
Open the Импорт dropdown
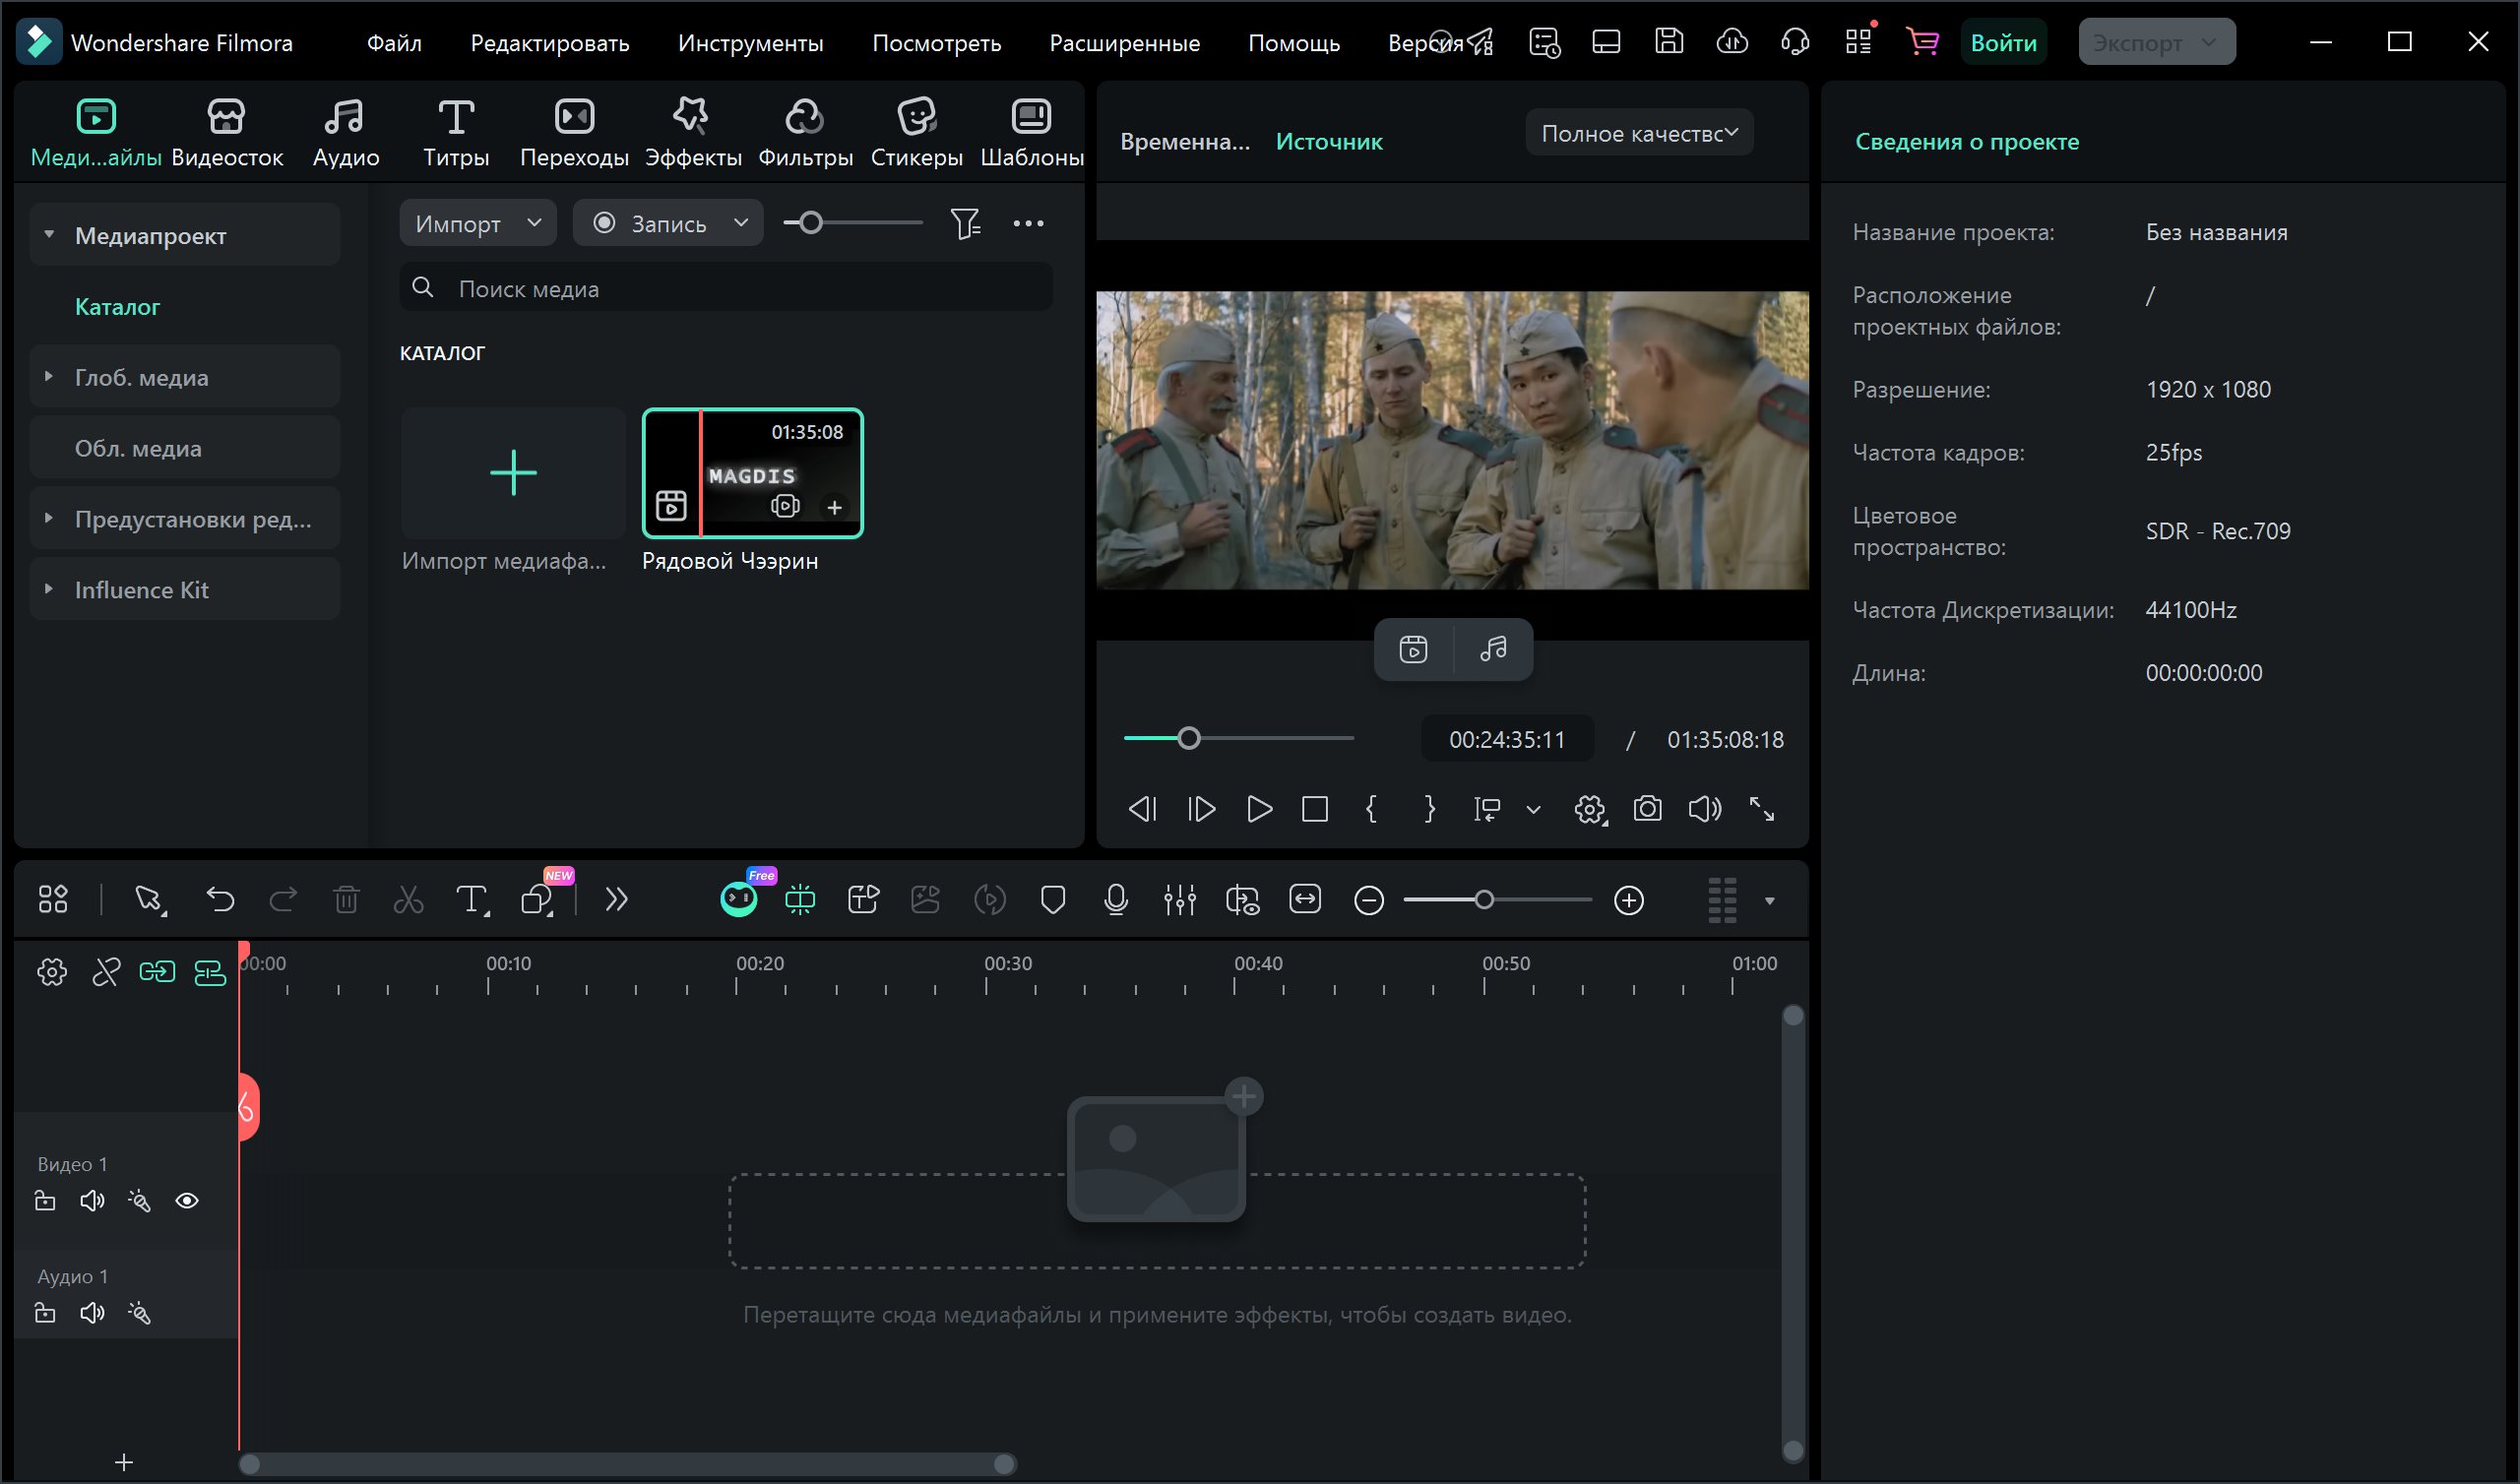[478, 224]
